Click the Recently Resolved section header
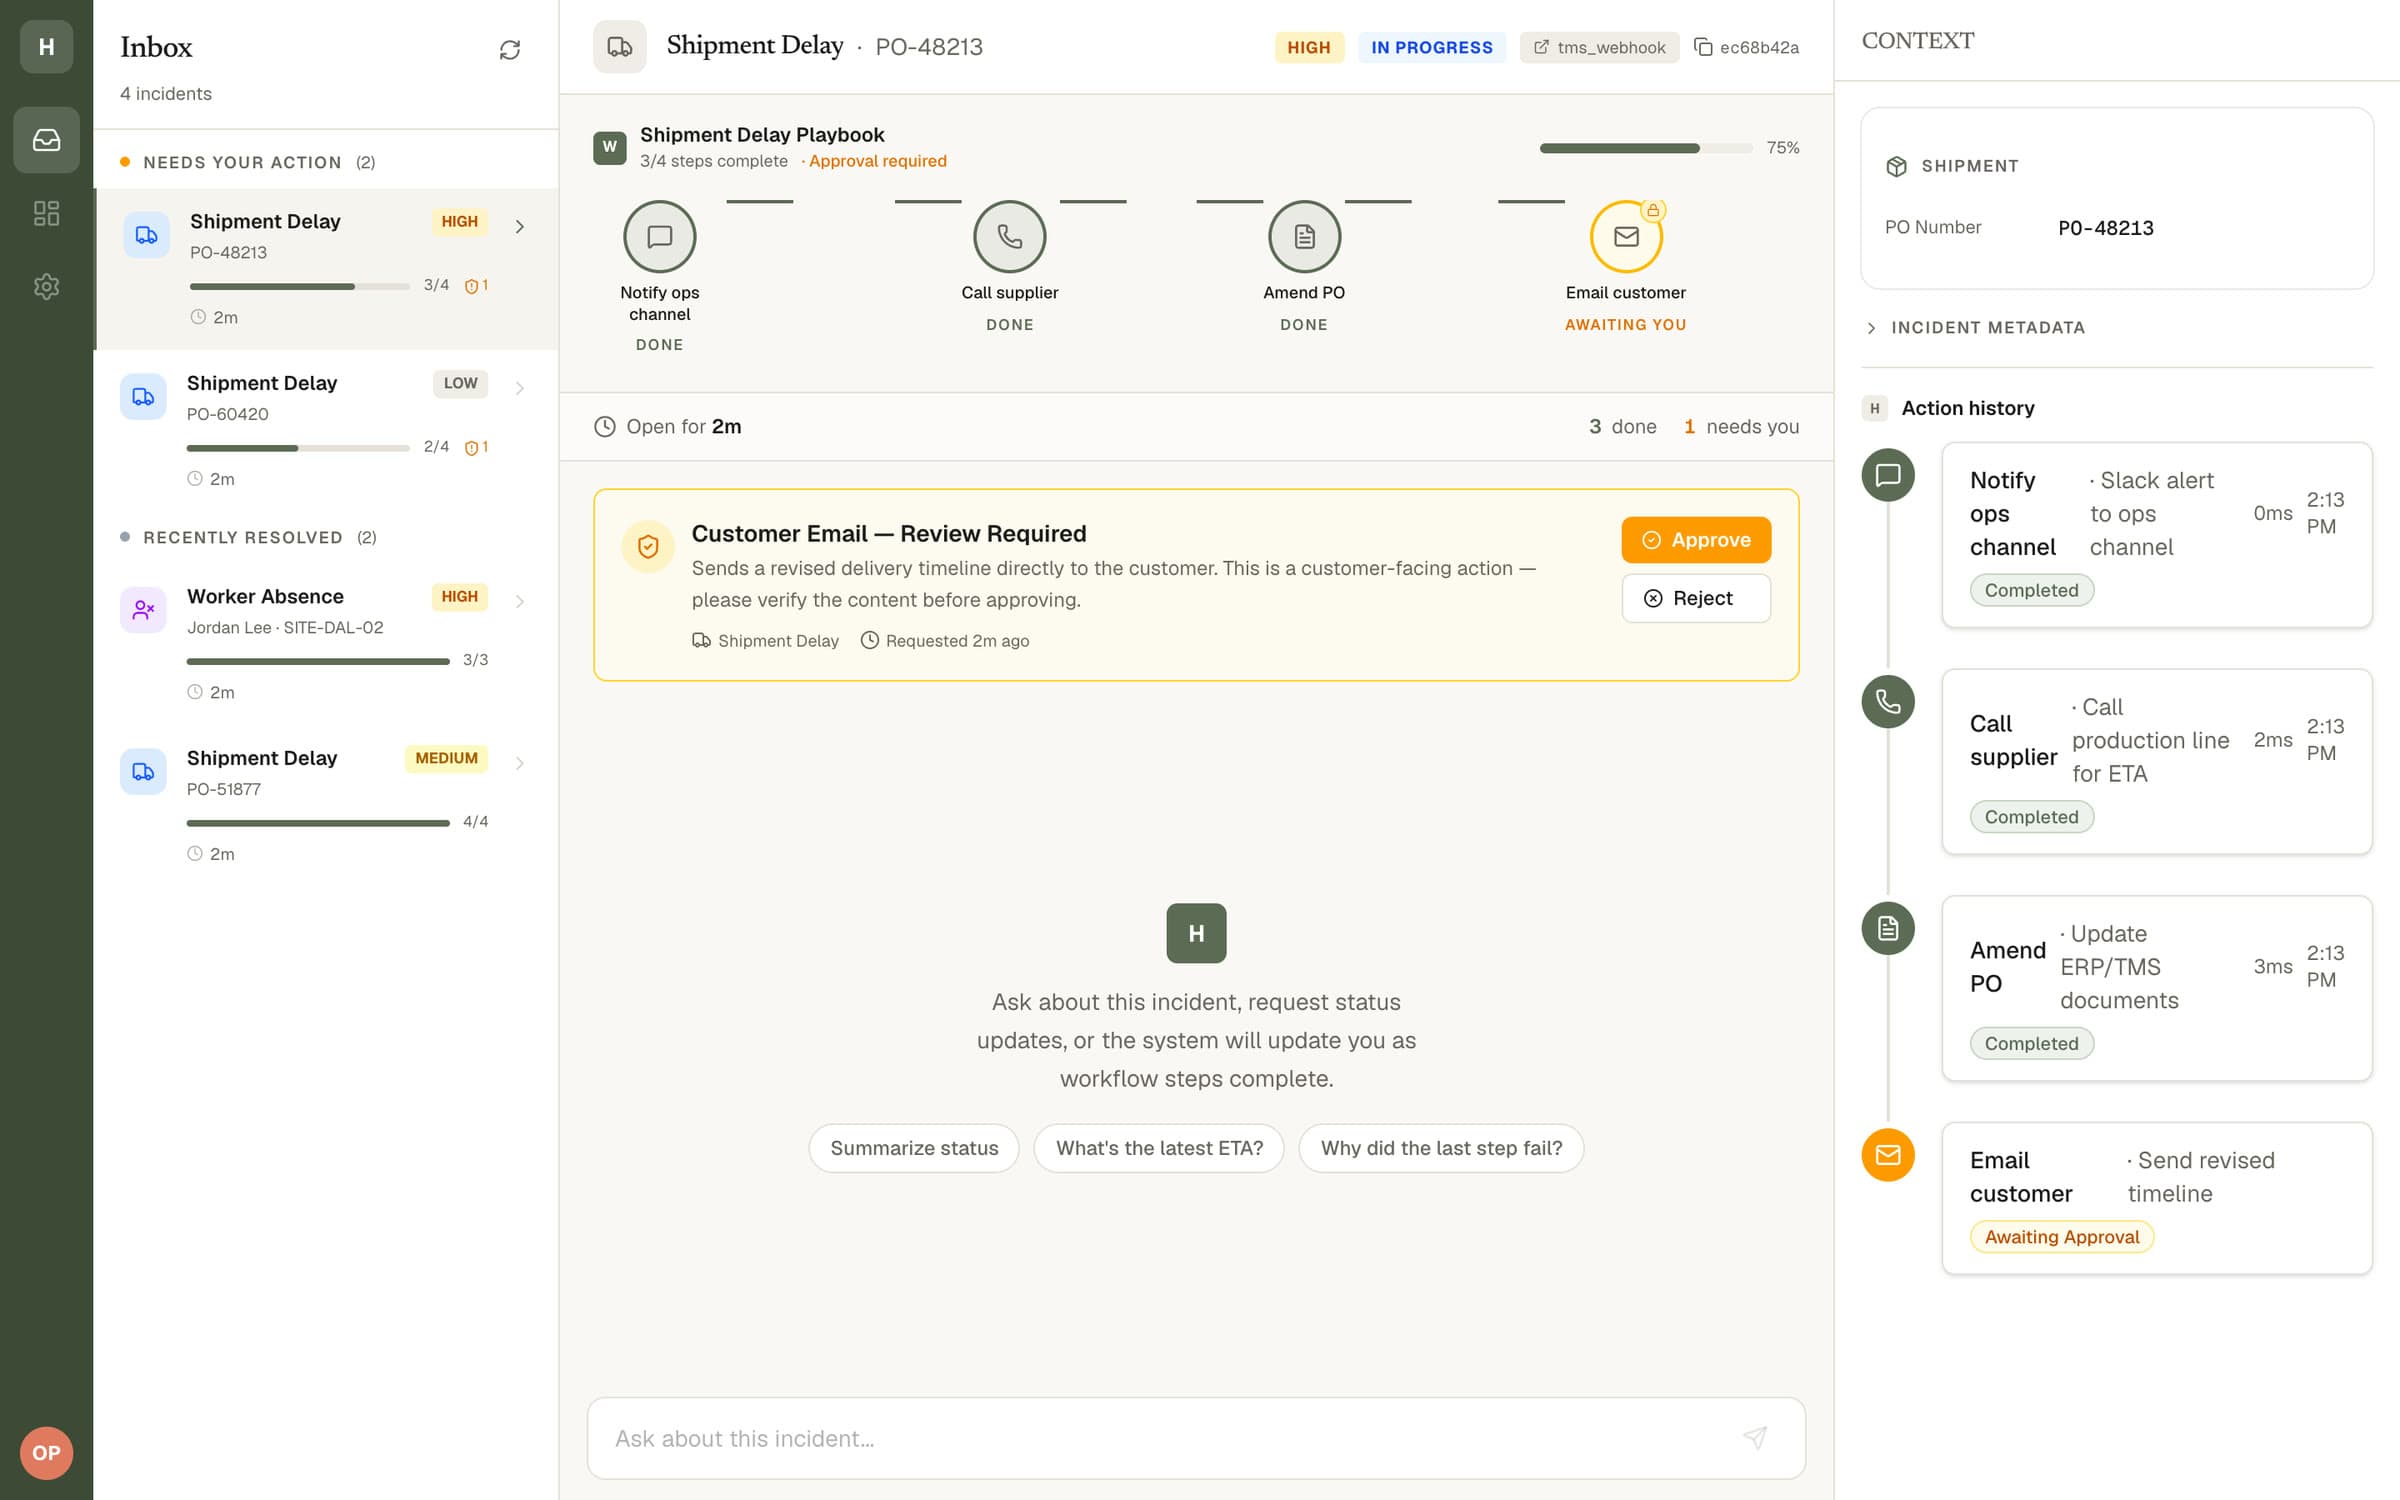 pos(248,537)
